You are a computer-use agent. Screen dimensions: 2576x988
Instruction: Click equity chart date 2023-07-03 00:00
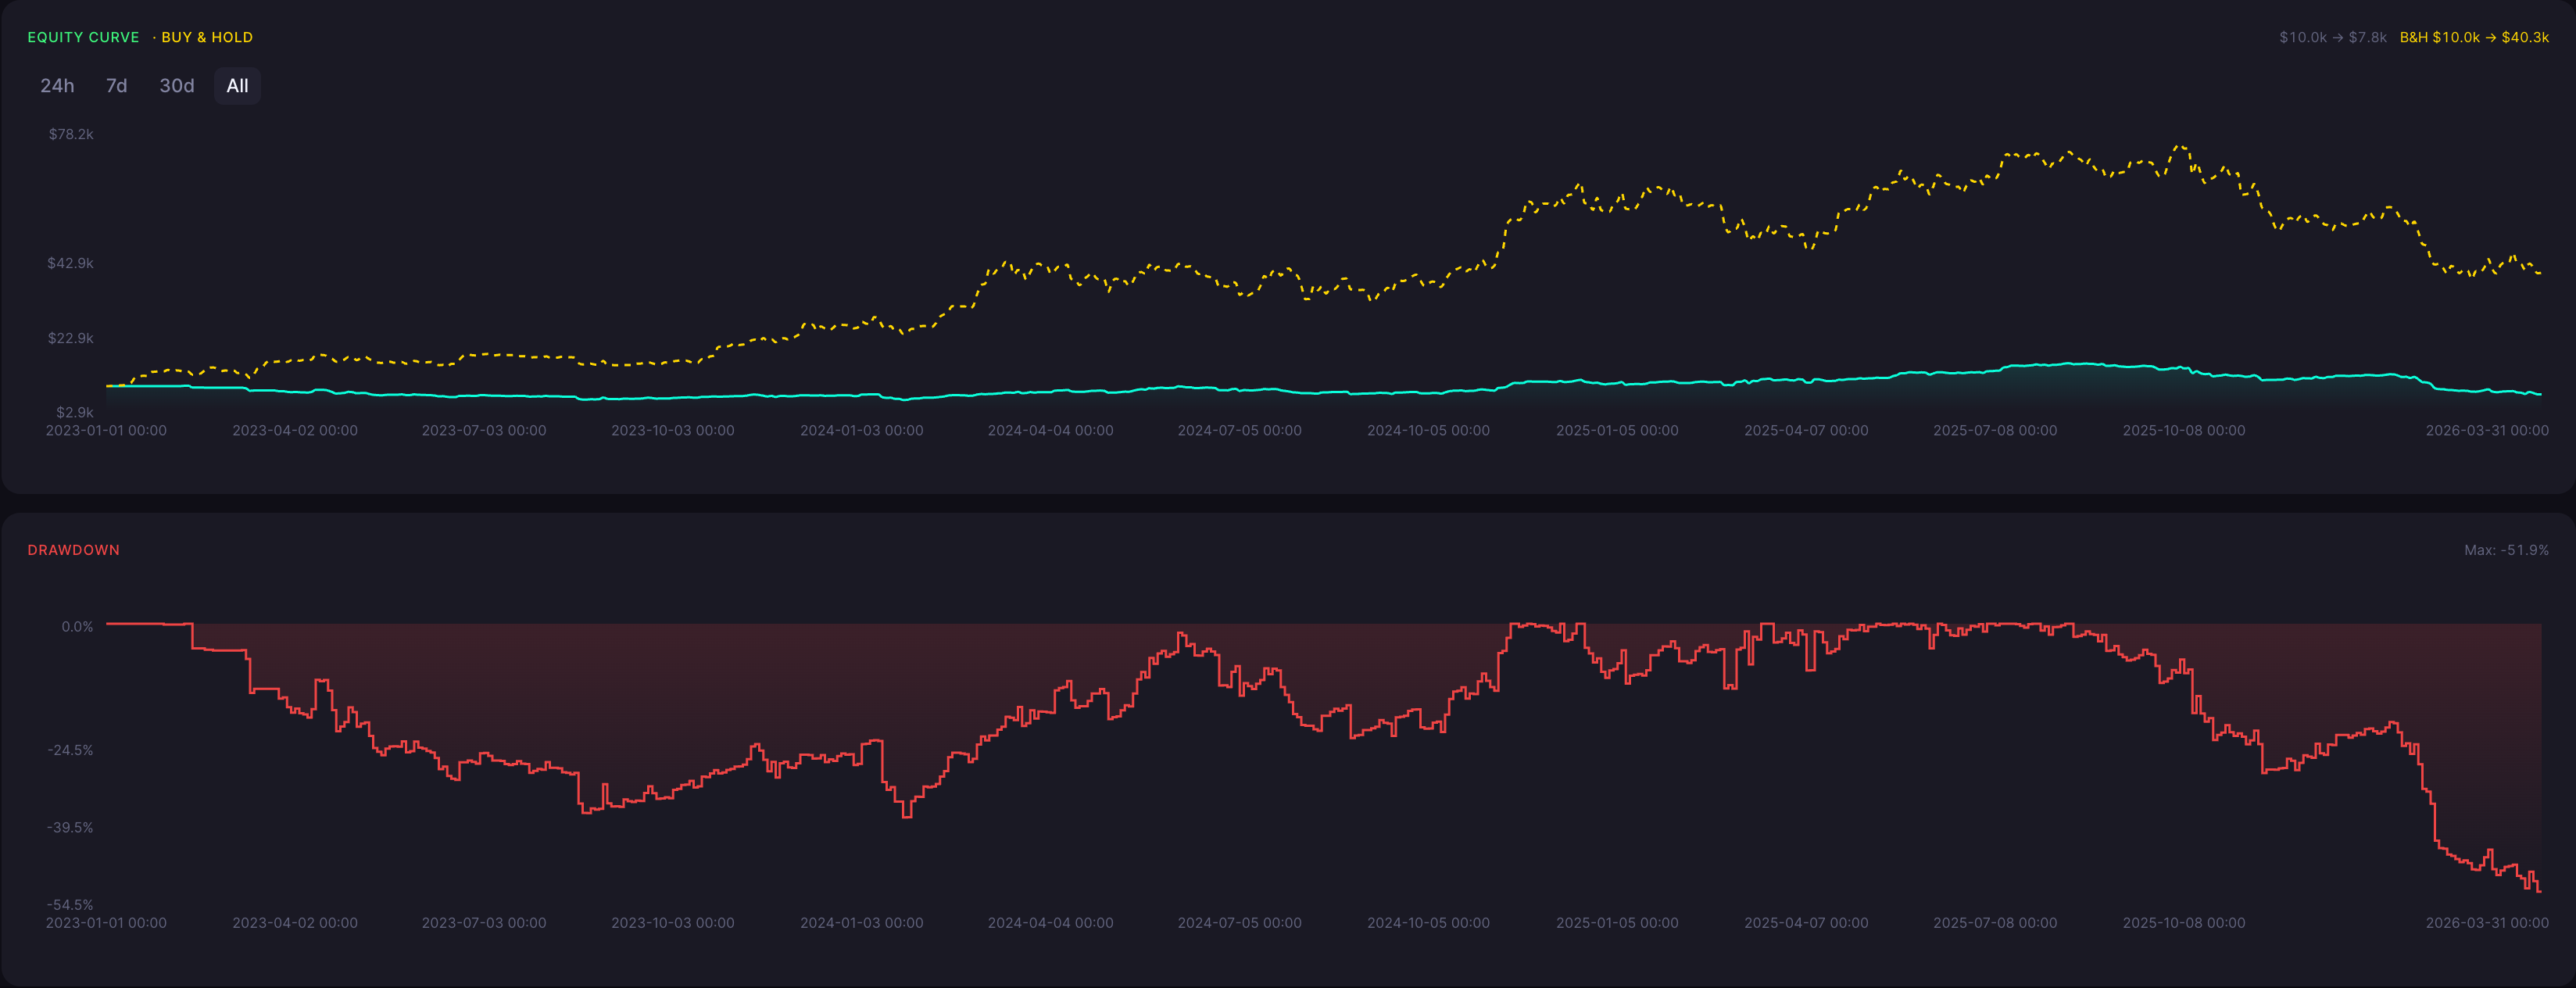point(484,430)
